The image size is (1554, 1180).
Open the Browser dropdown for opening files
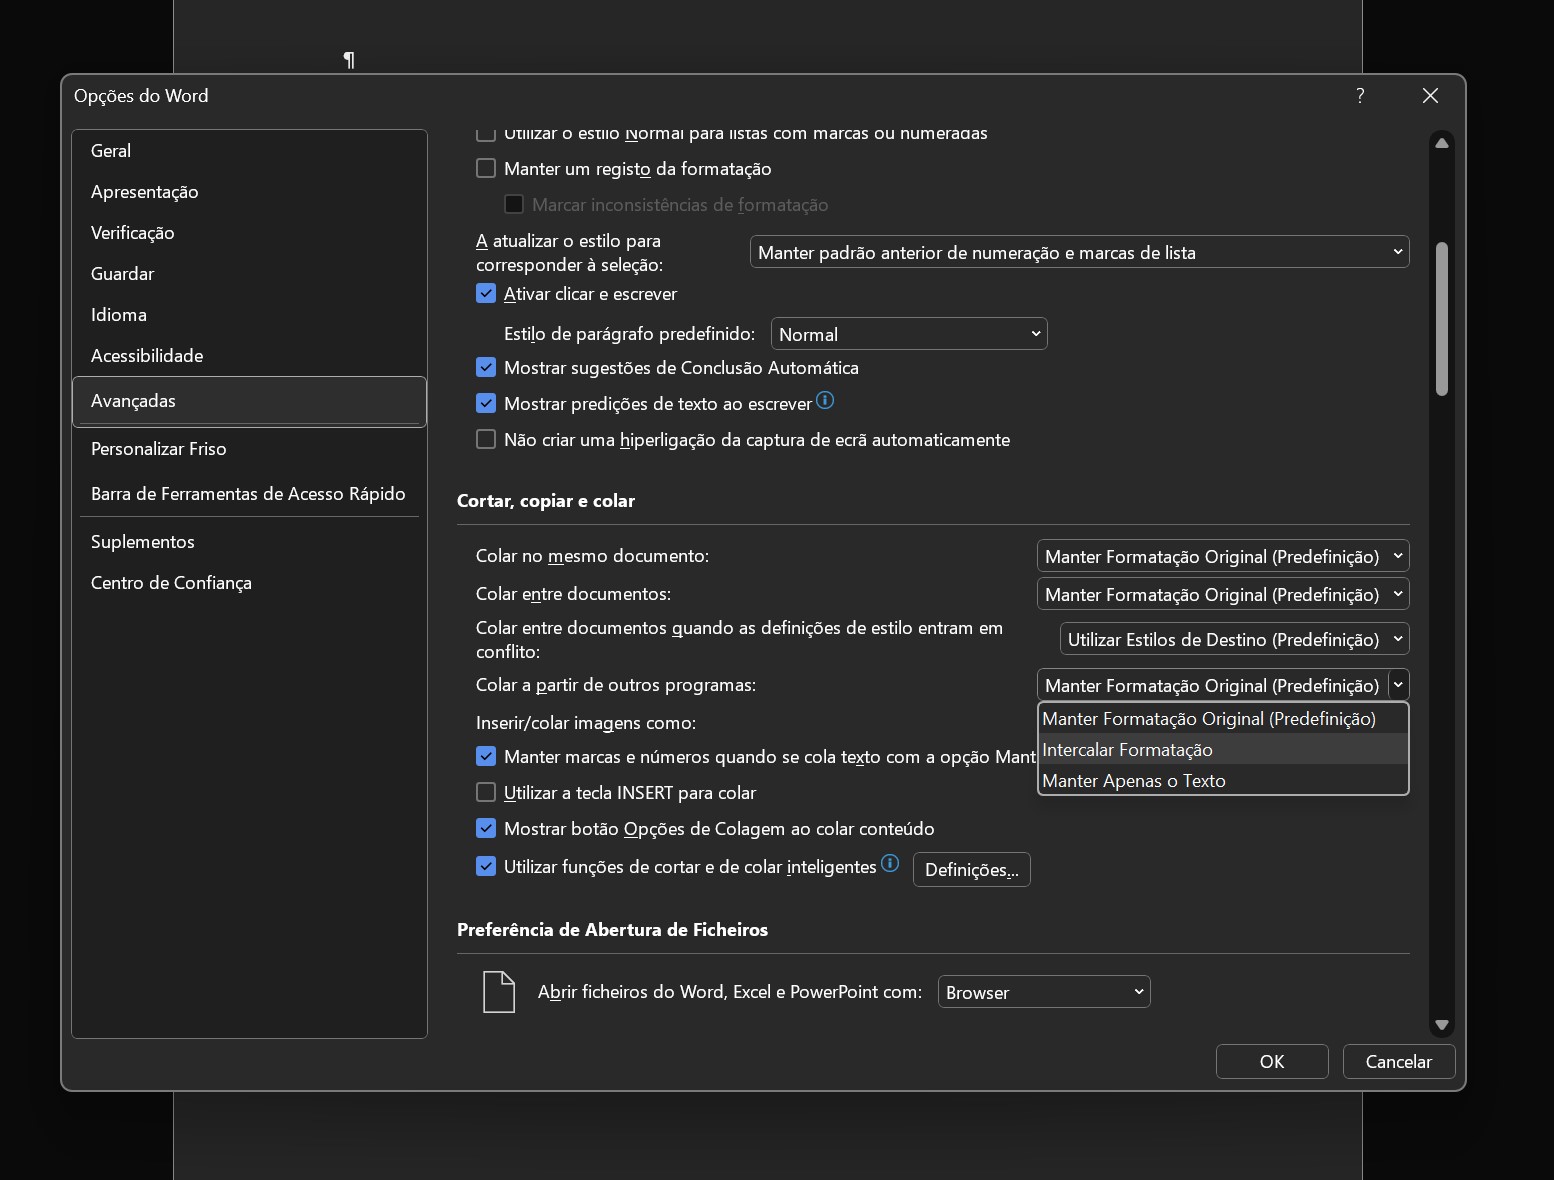pos(1043,992)
